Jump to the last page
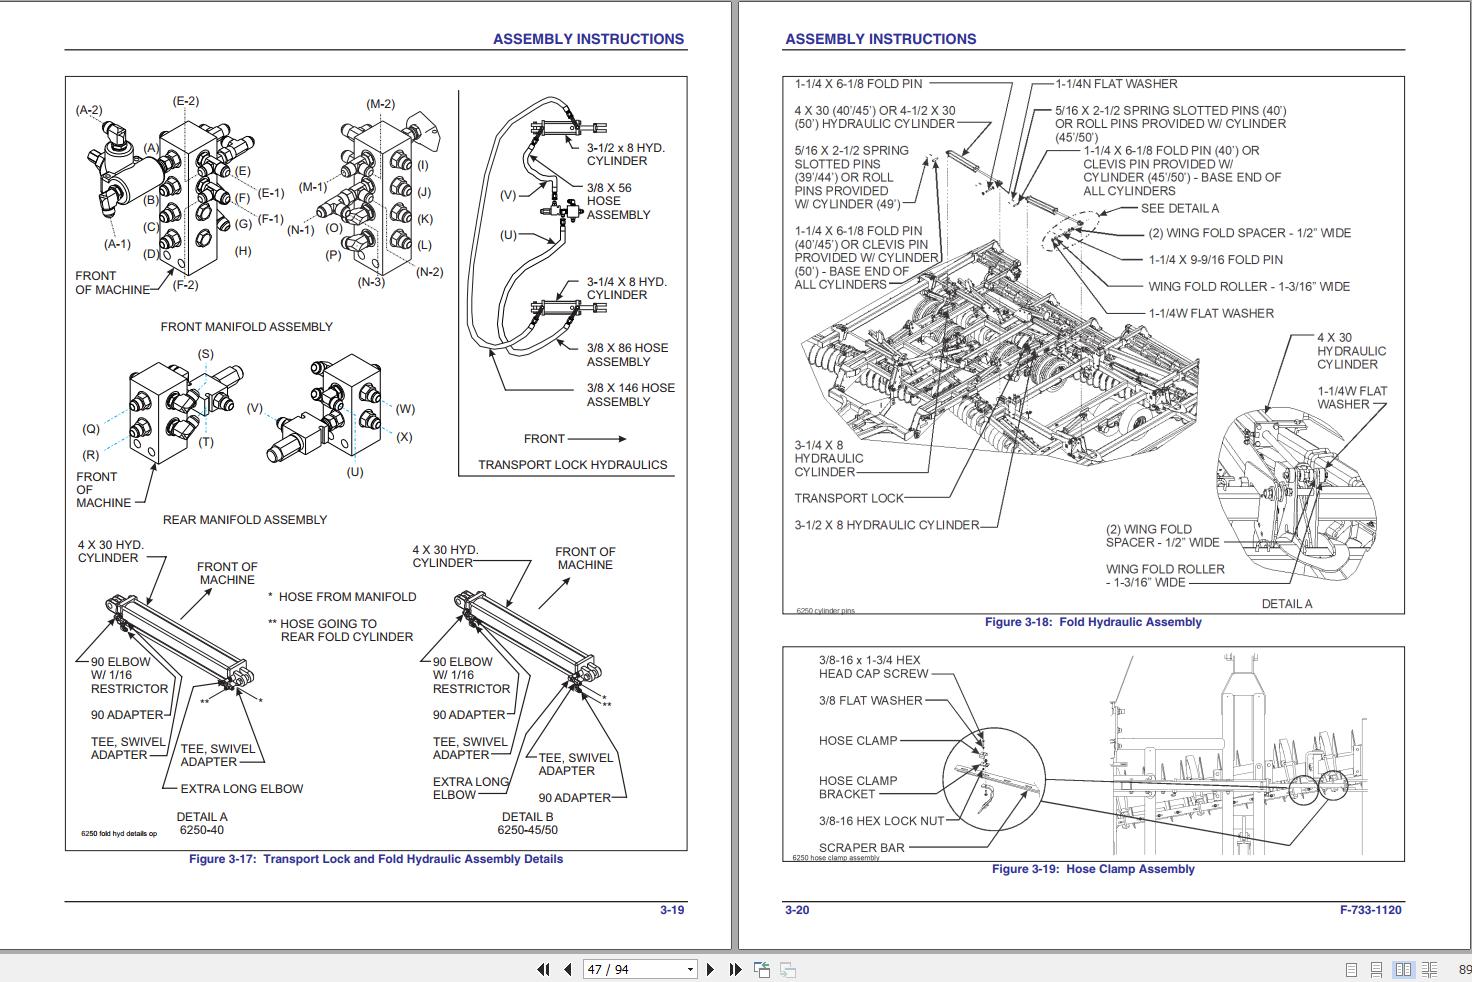 pos(734,969)
